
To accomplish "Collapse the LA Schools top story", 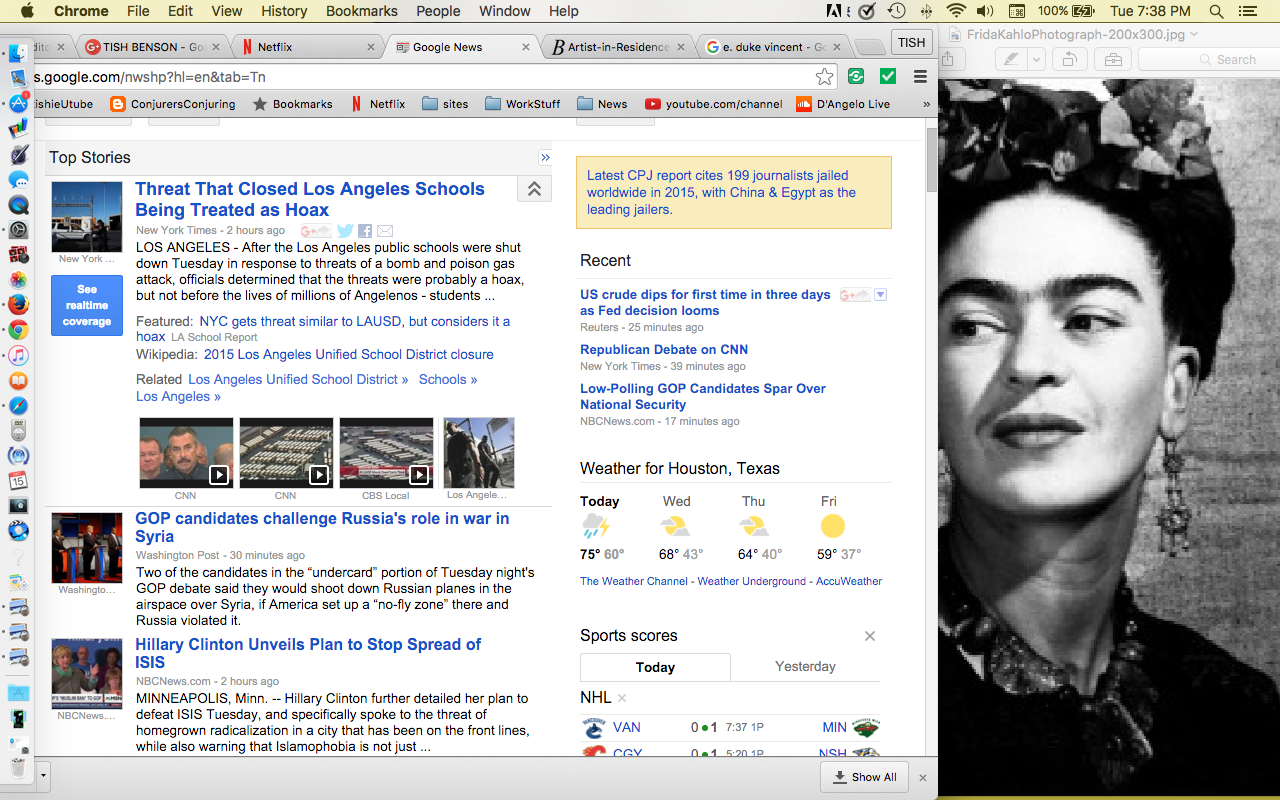I will click(x=534, y=189).
